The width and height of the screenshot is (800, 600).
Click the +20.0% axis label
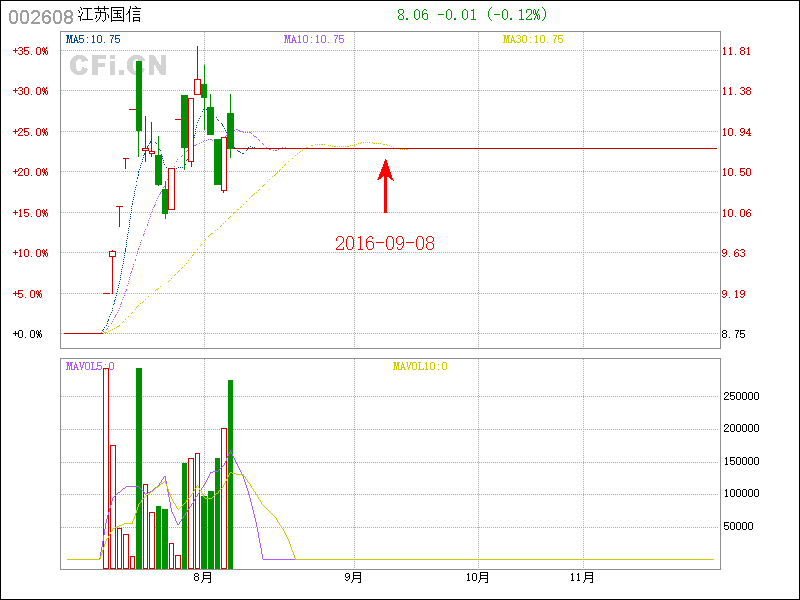30,172
